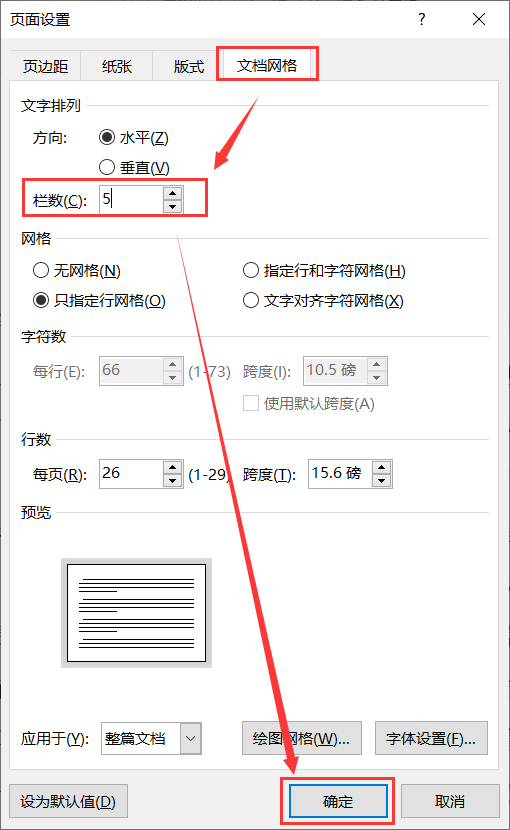This screenshot has width=510, height=830.
Task: Click the 跨度(T) field showing 15.6 磅
Action: point(340,474)
